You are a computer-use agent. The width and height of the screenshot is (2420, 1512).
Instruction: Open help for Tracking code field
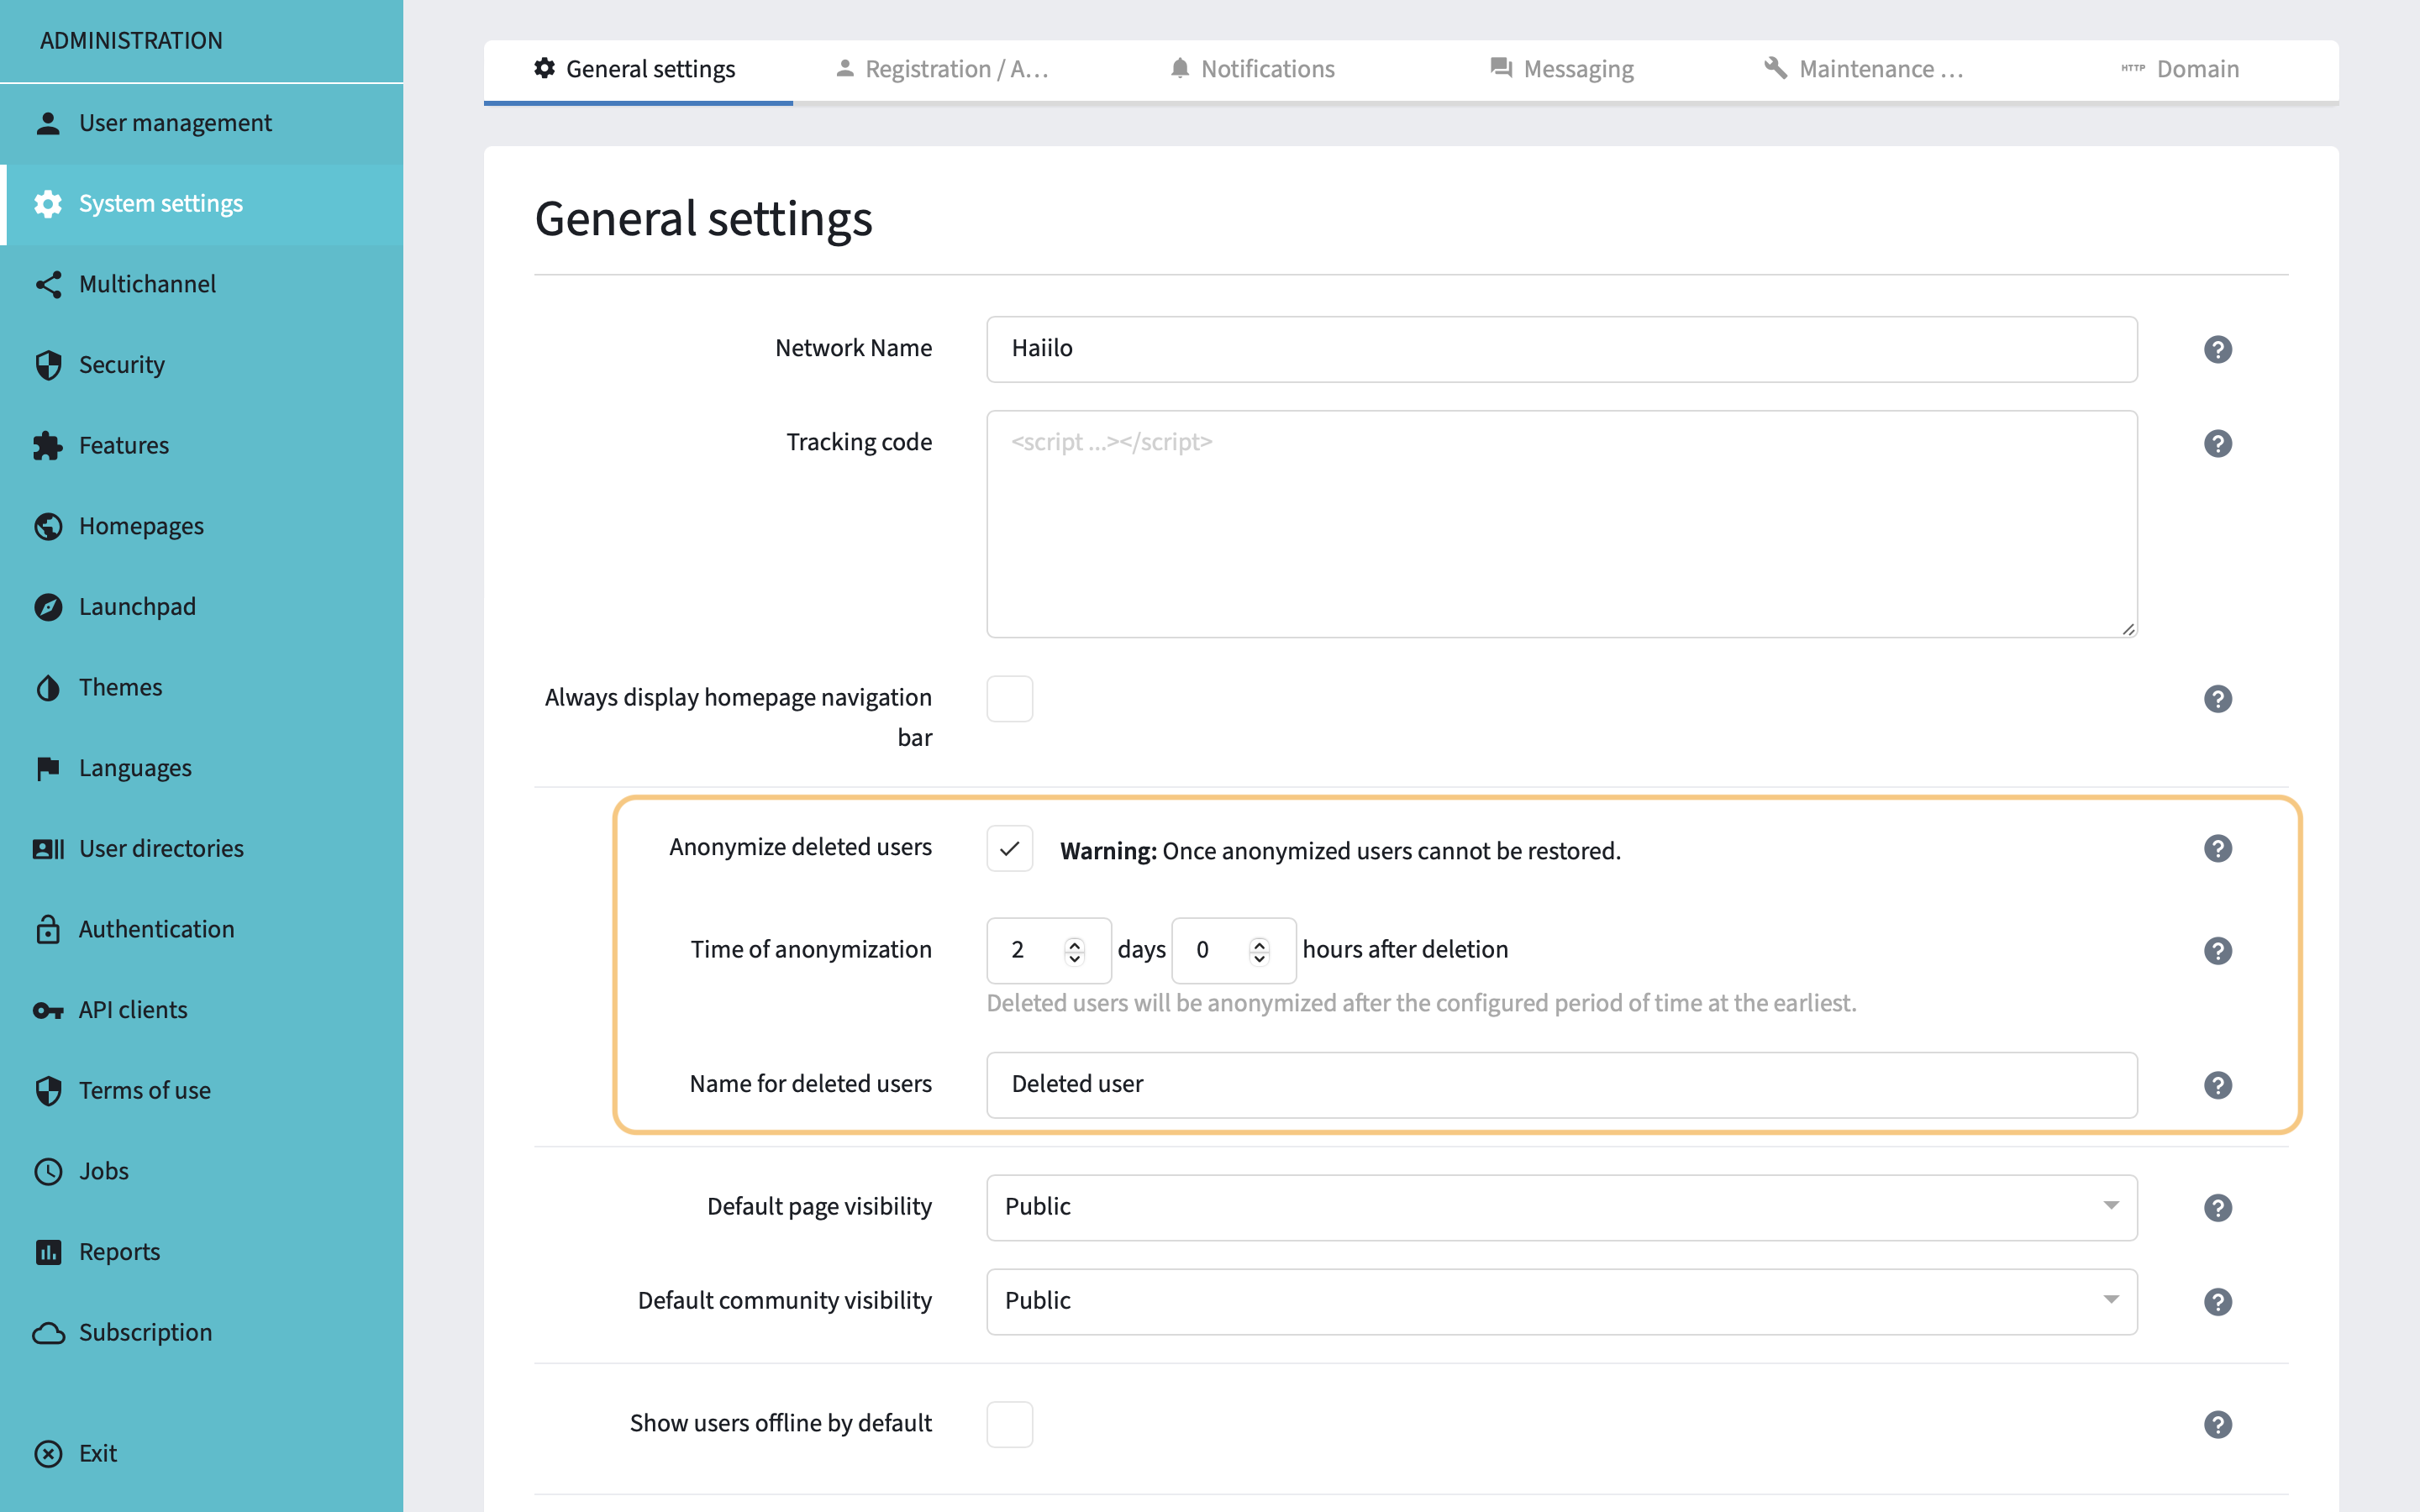click(x=2217, y=443)
